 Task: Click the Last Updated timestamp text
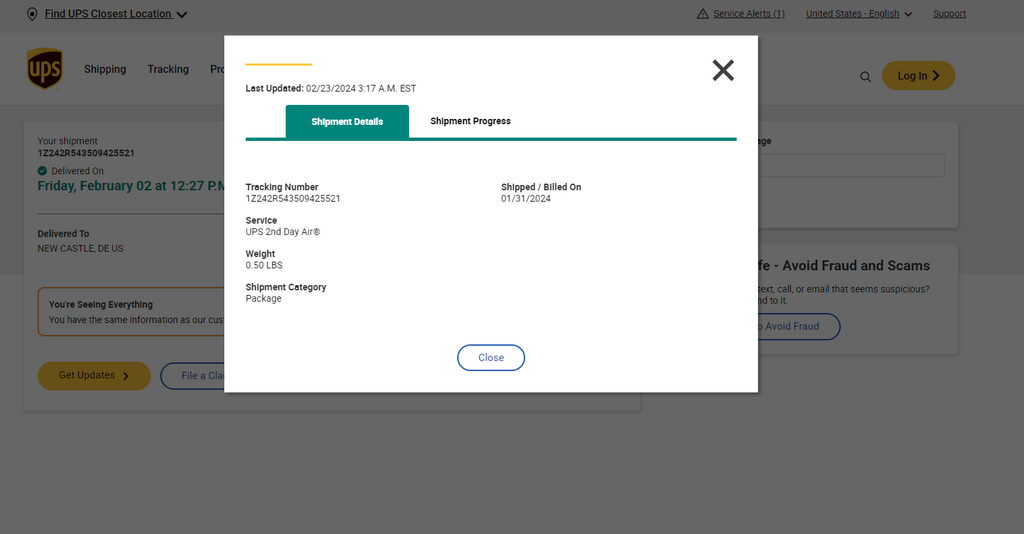(330, 88)
